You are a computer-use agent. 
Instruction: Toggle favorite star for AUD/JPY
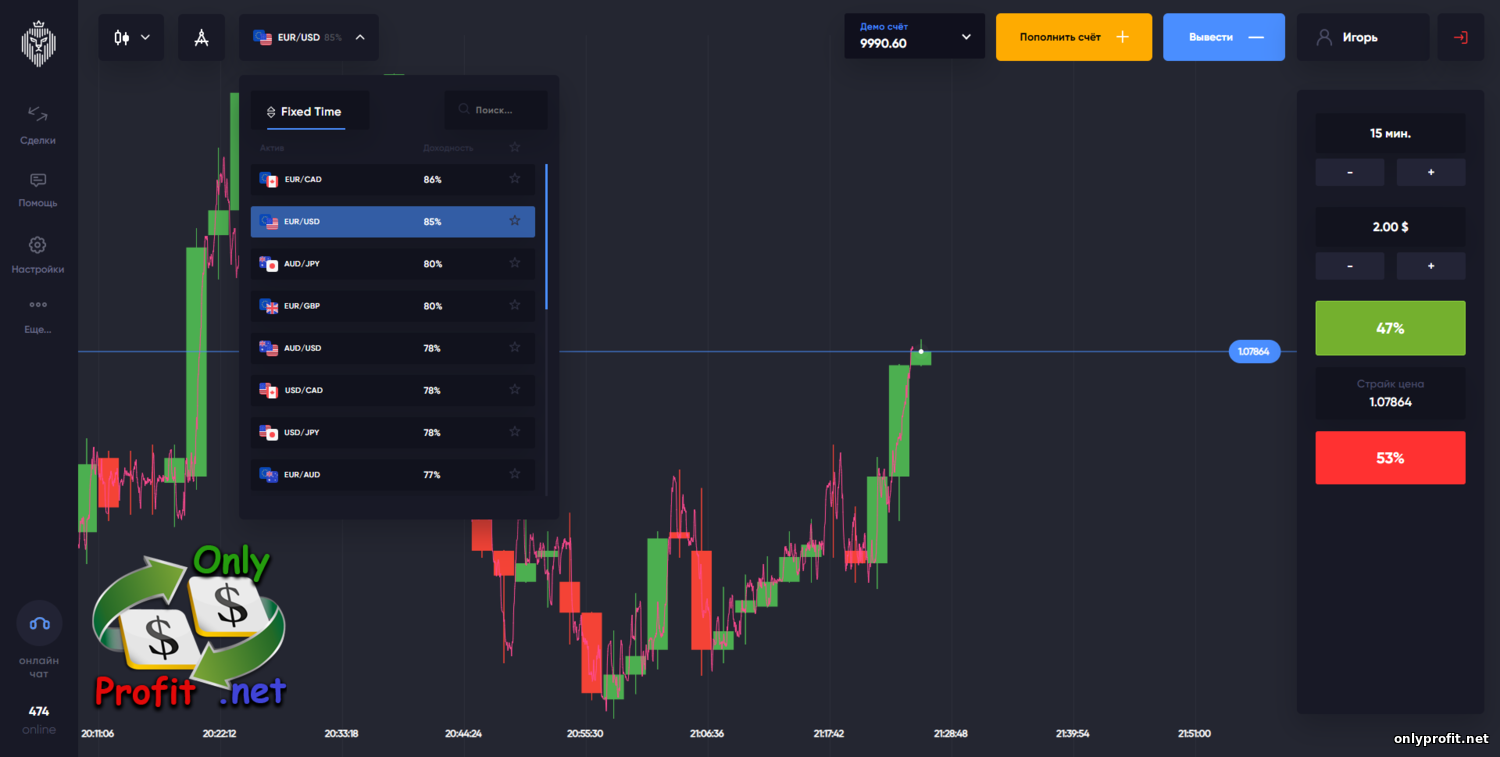pyautogui.click(x=515, y=263)
